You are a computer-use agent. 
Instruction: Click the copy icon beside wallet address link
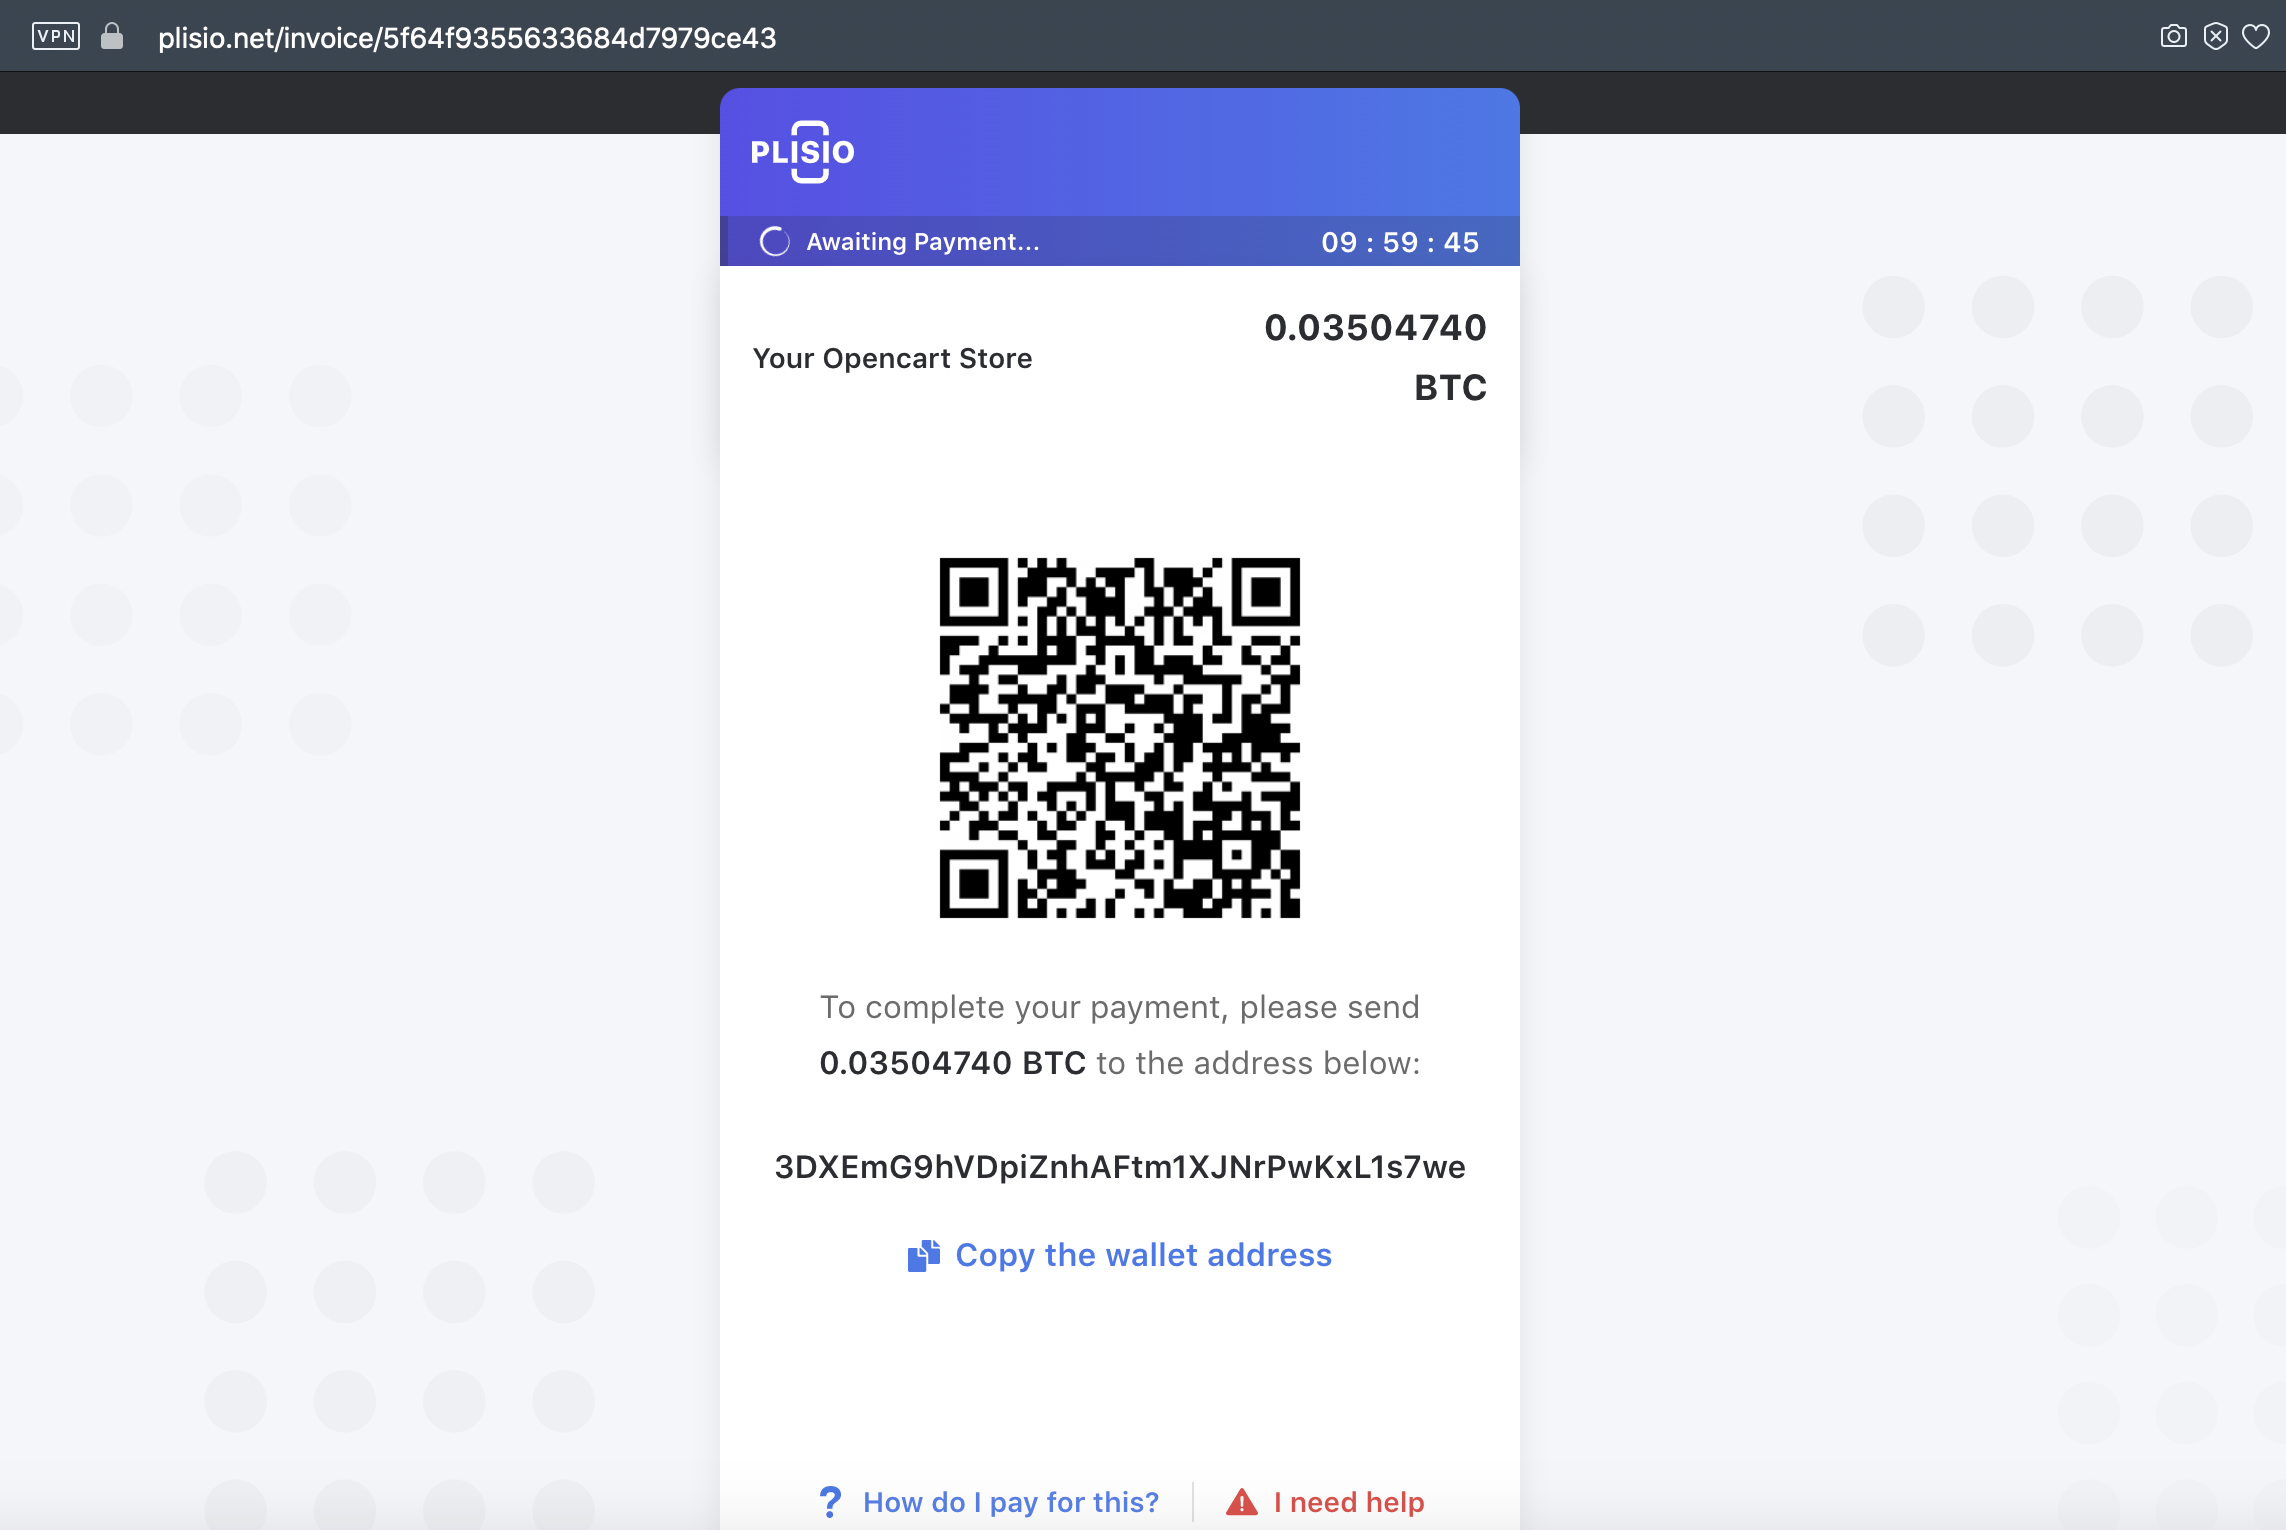(x=924, y=1255)
